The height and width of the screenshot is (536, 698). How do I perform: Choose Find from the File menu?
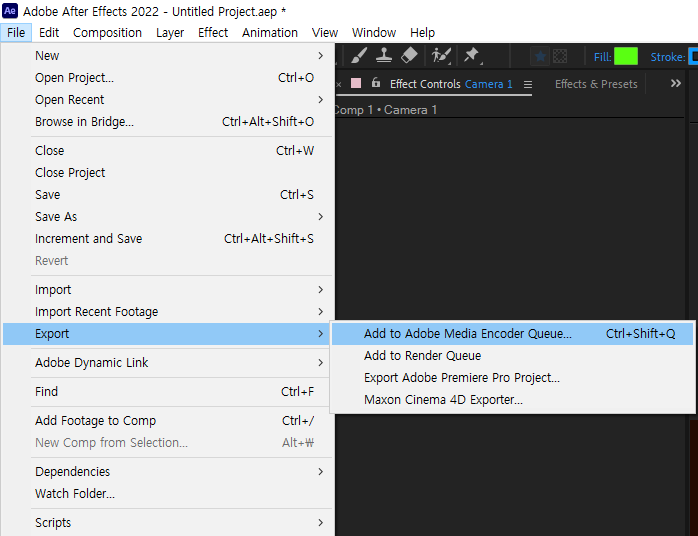167,392
